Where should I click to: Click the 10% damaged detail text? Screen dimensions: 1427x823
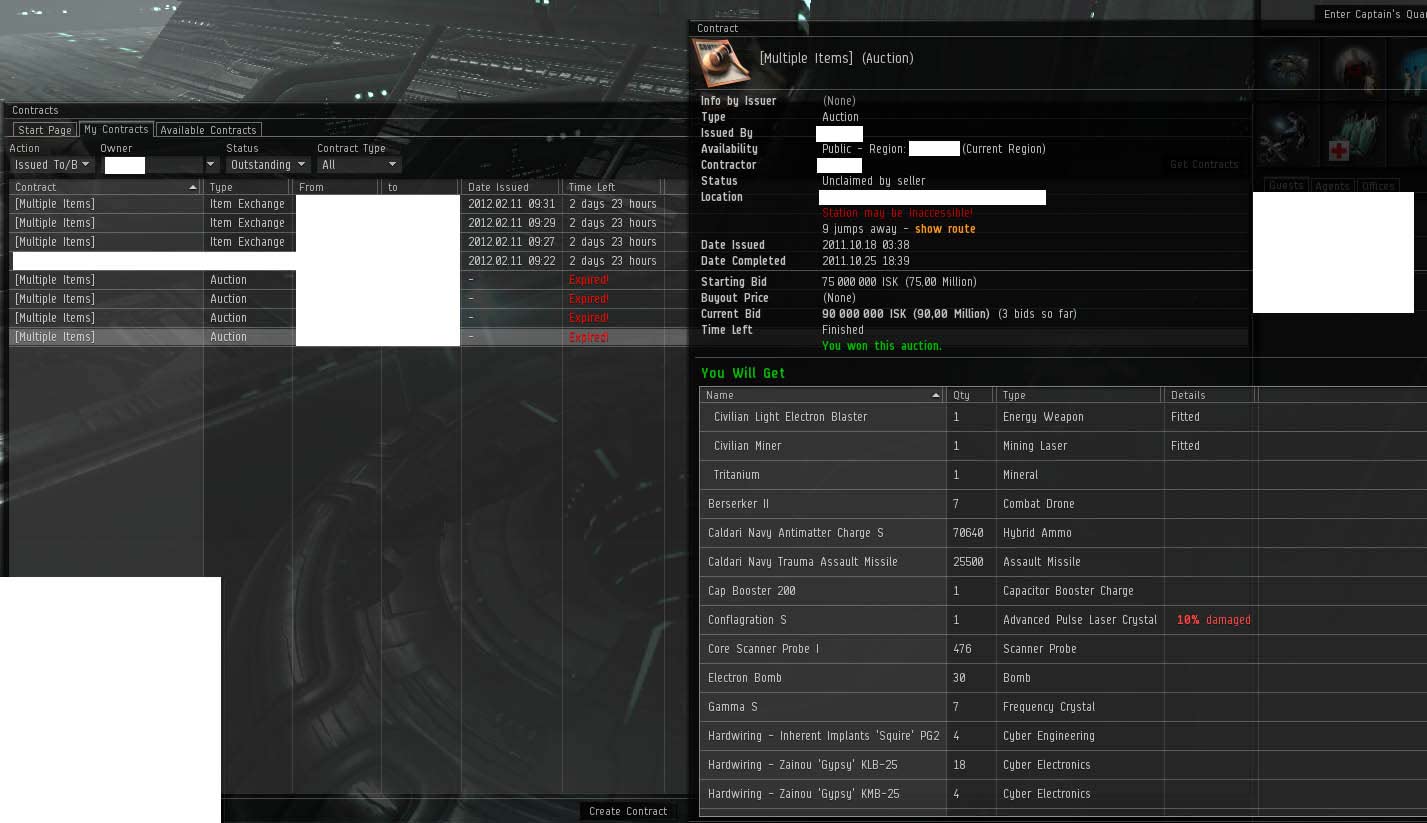pyautogui.click(x=1213, y=620)
